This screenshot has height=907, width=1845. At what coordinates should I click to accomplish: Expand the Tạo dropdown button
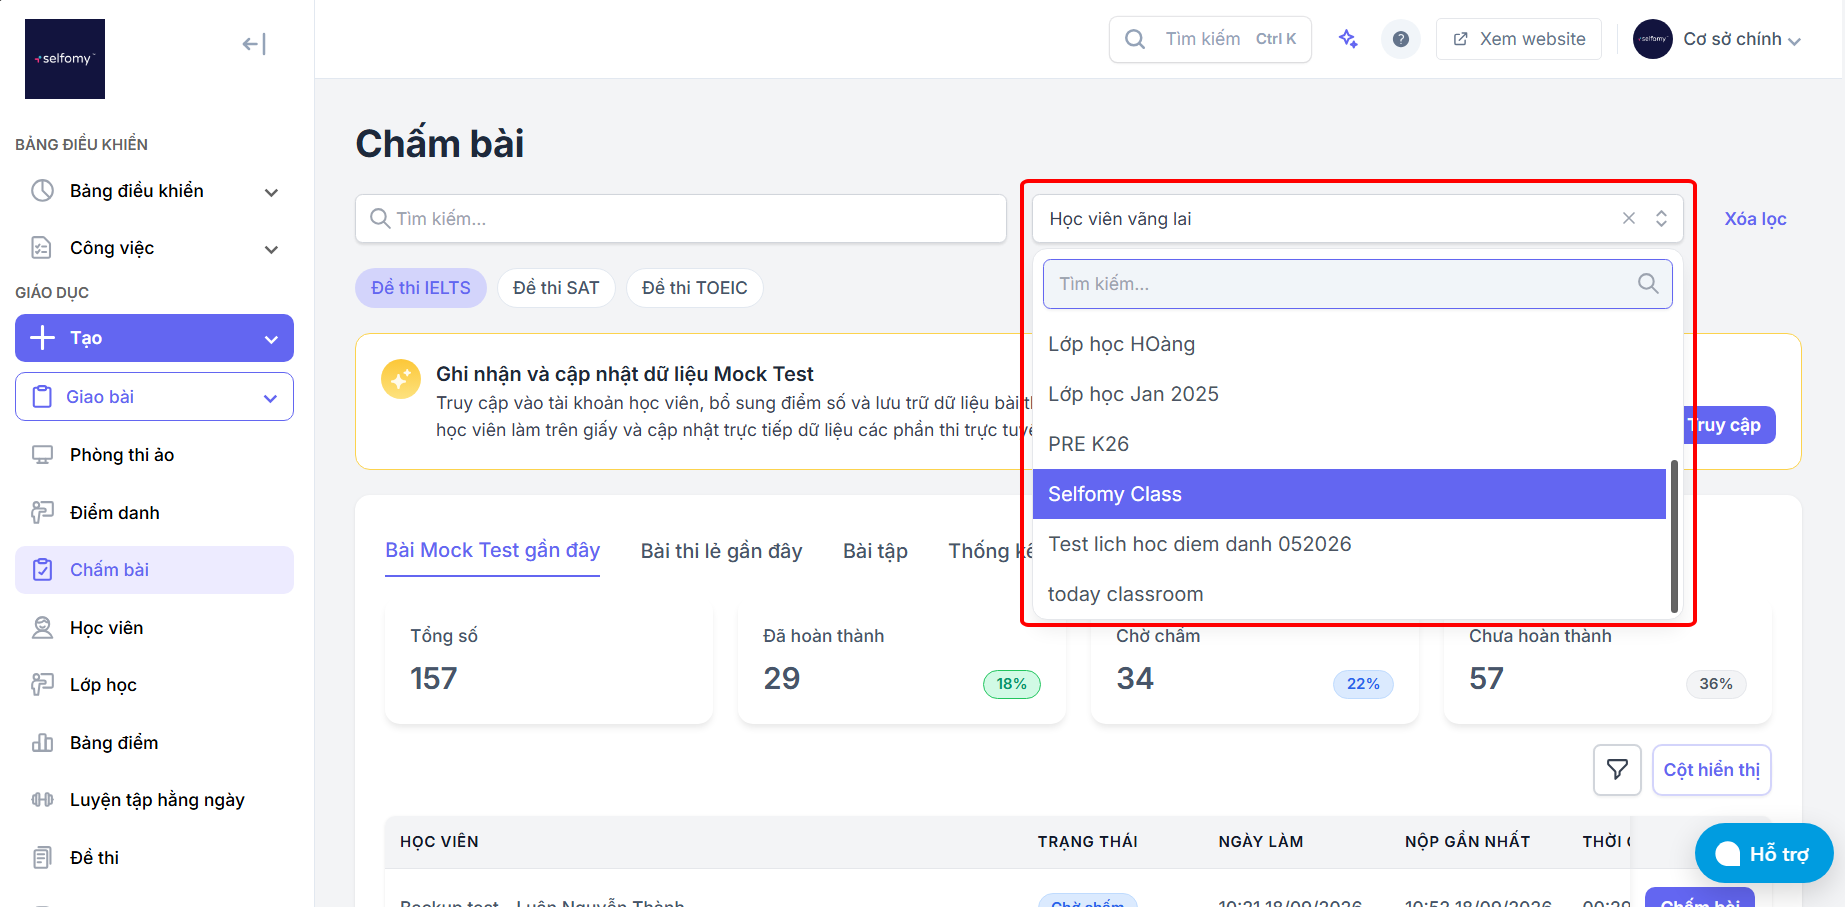tap(154, 338)
